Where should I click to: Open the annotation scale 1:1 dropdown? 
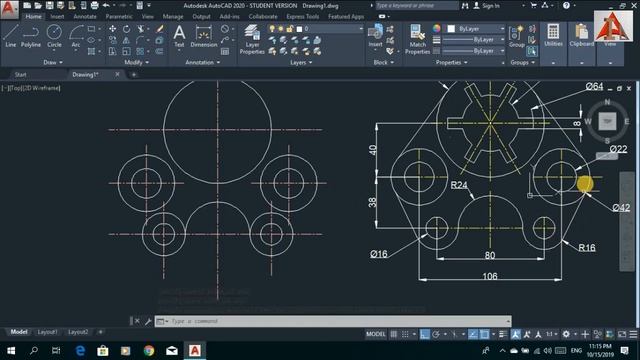[x=551, y=334]
